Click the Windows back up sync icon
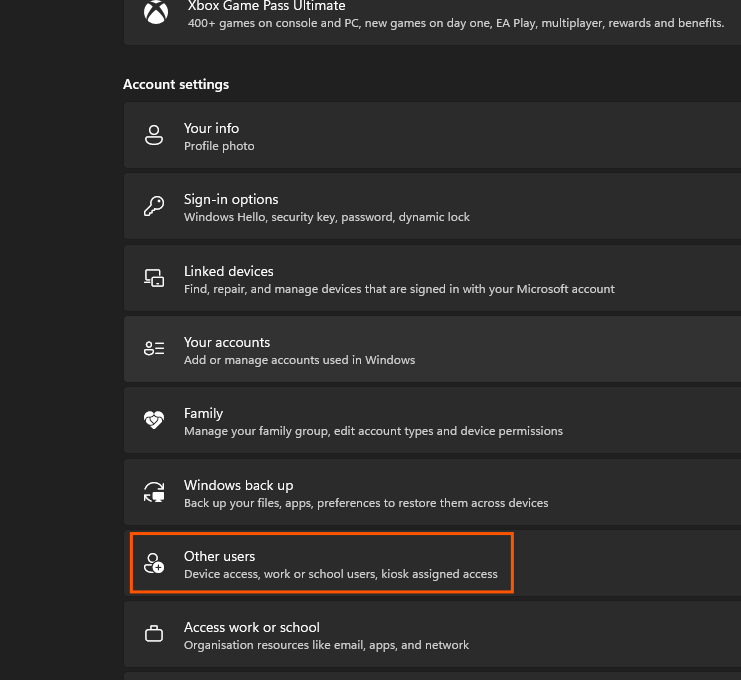741x680 pixels. 154,492
